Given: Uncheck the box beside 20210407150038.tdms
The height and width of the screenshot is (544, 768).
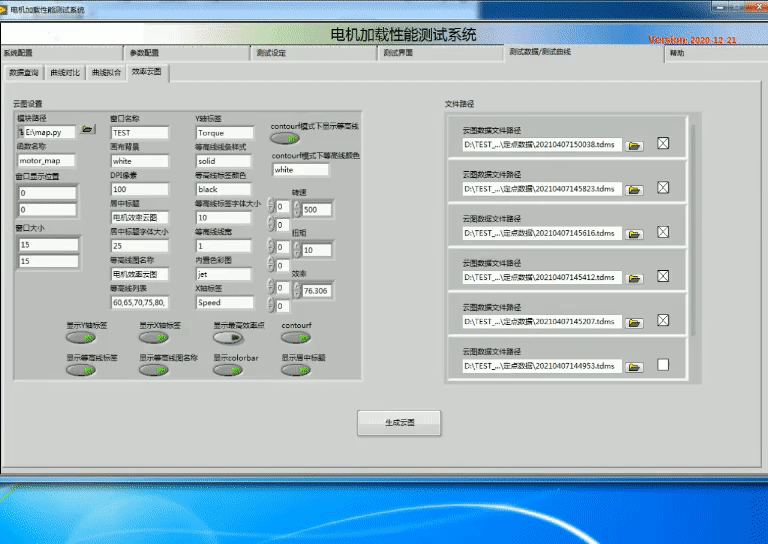Looking at the screenshot, I should coord(662,144).
